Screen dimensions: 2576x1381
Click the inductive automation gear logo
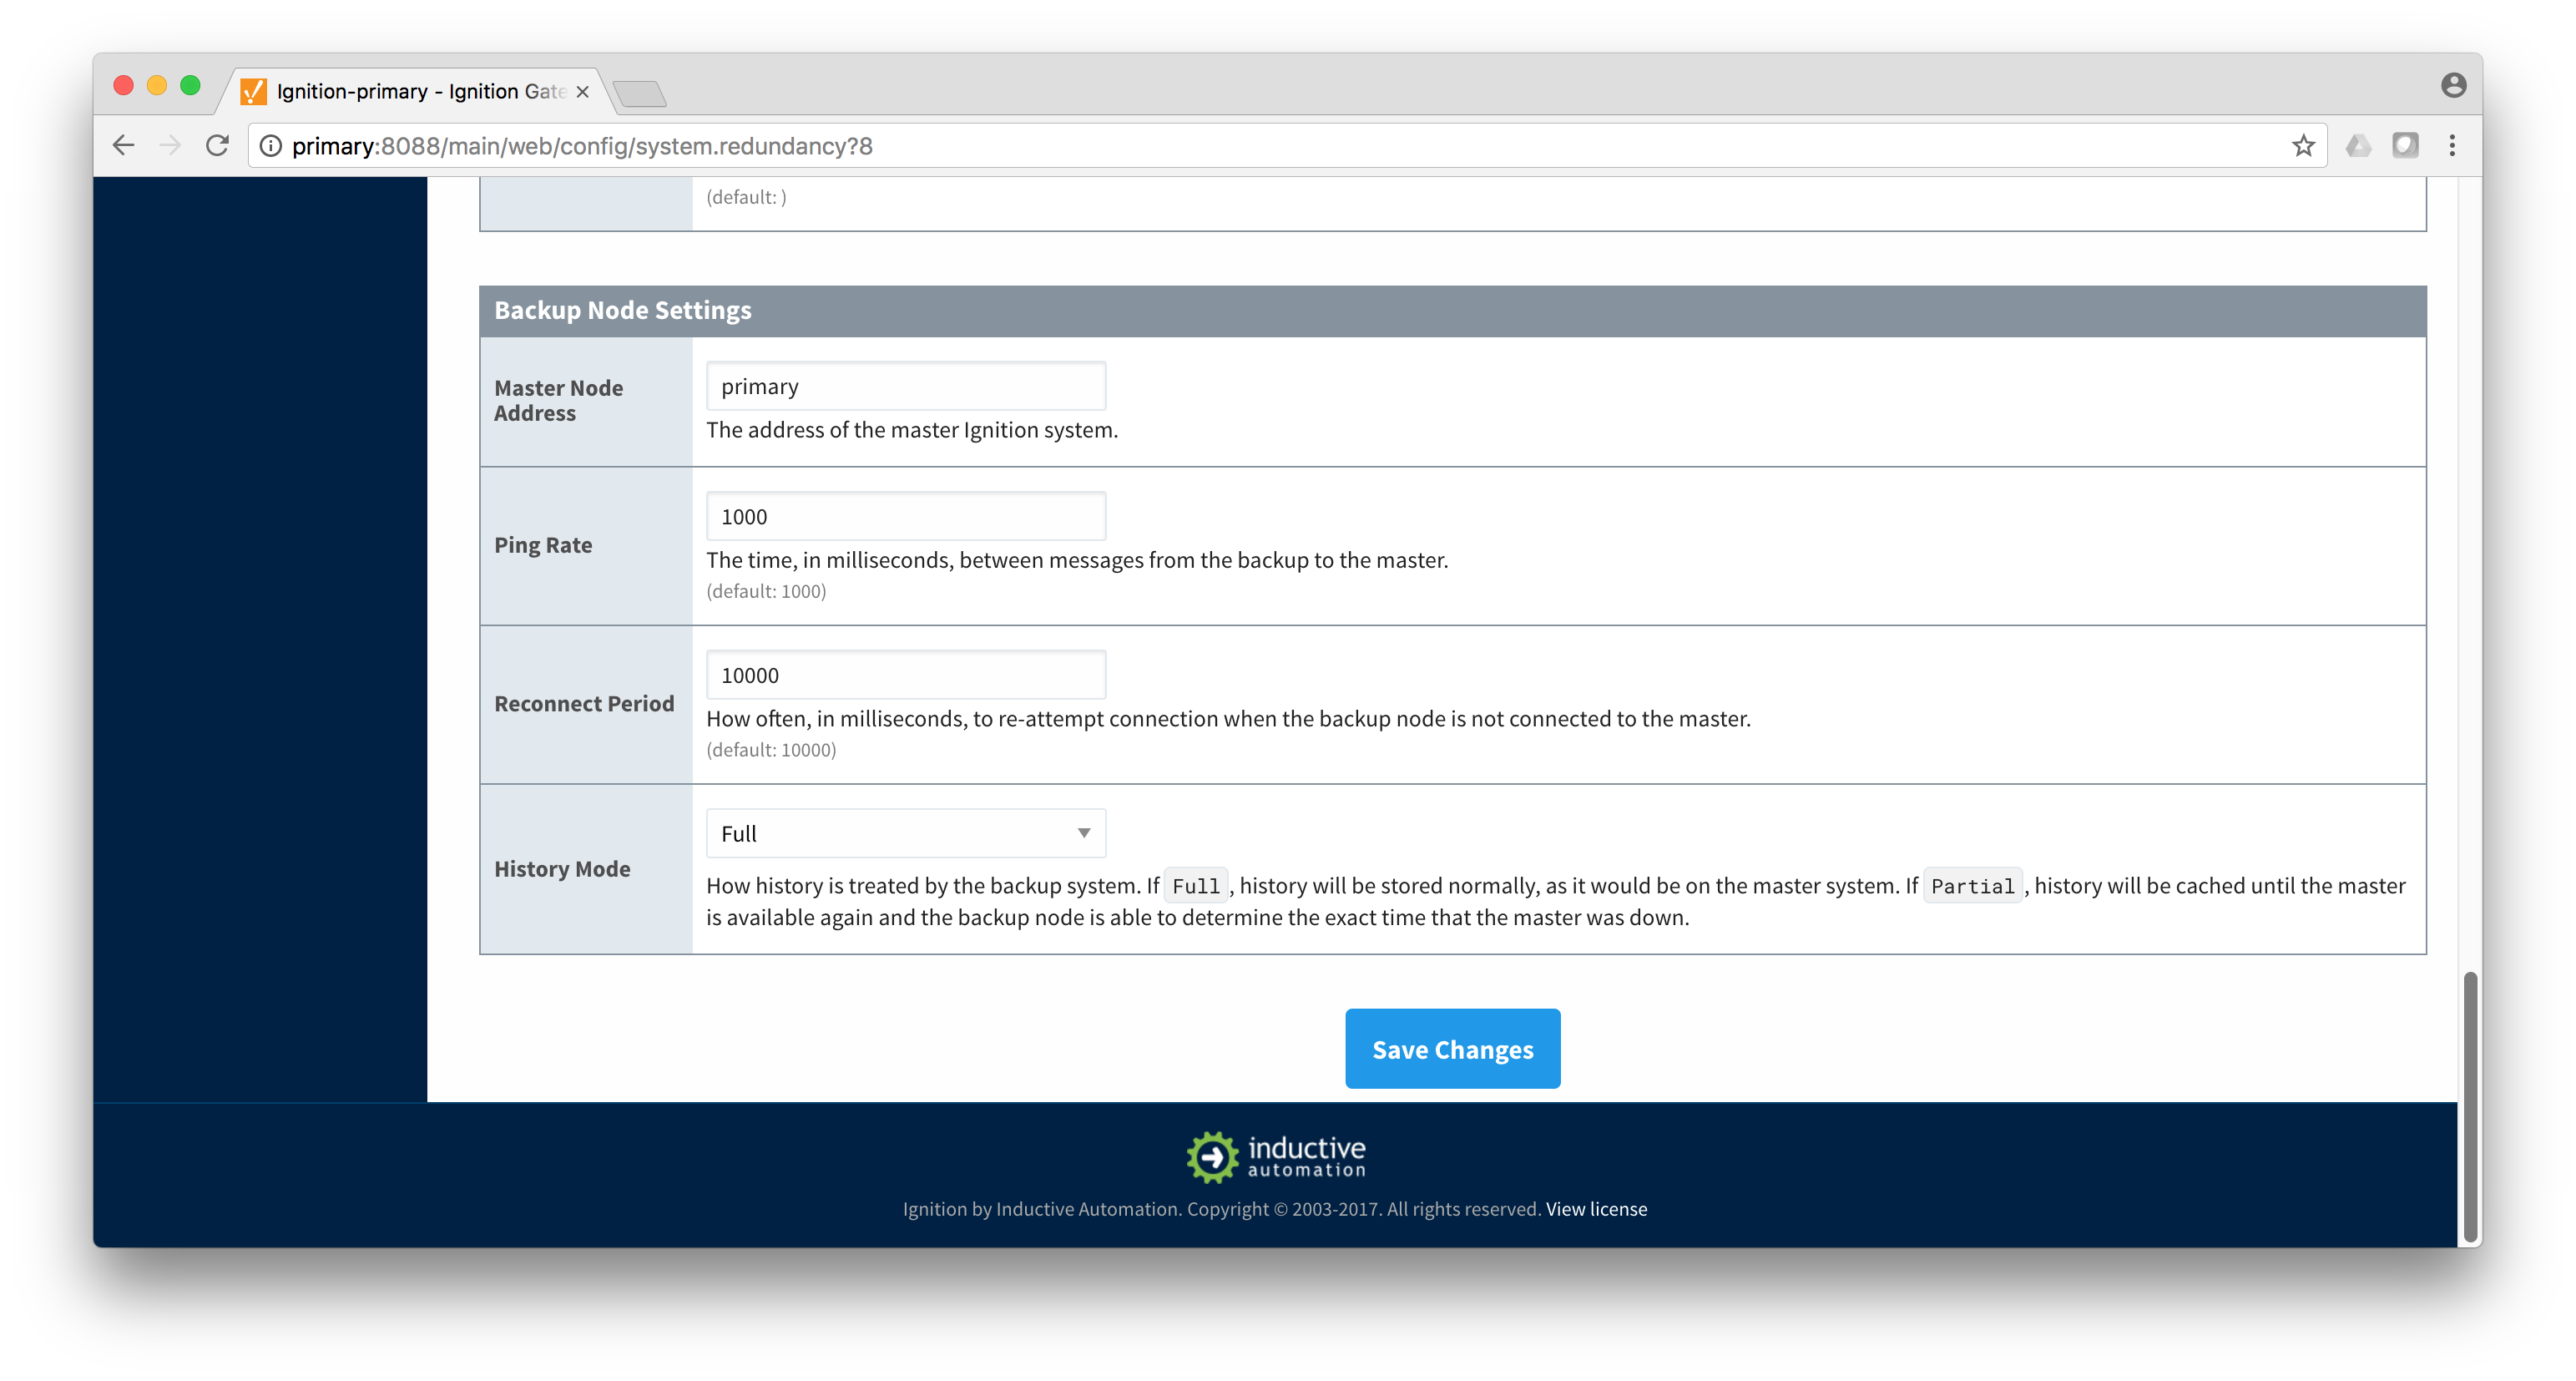click(1212, 1157)
